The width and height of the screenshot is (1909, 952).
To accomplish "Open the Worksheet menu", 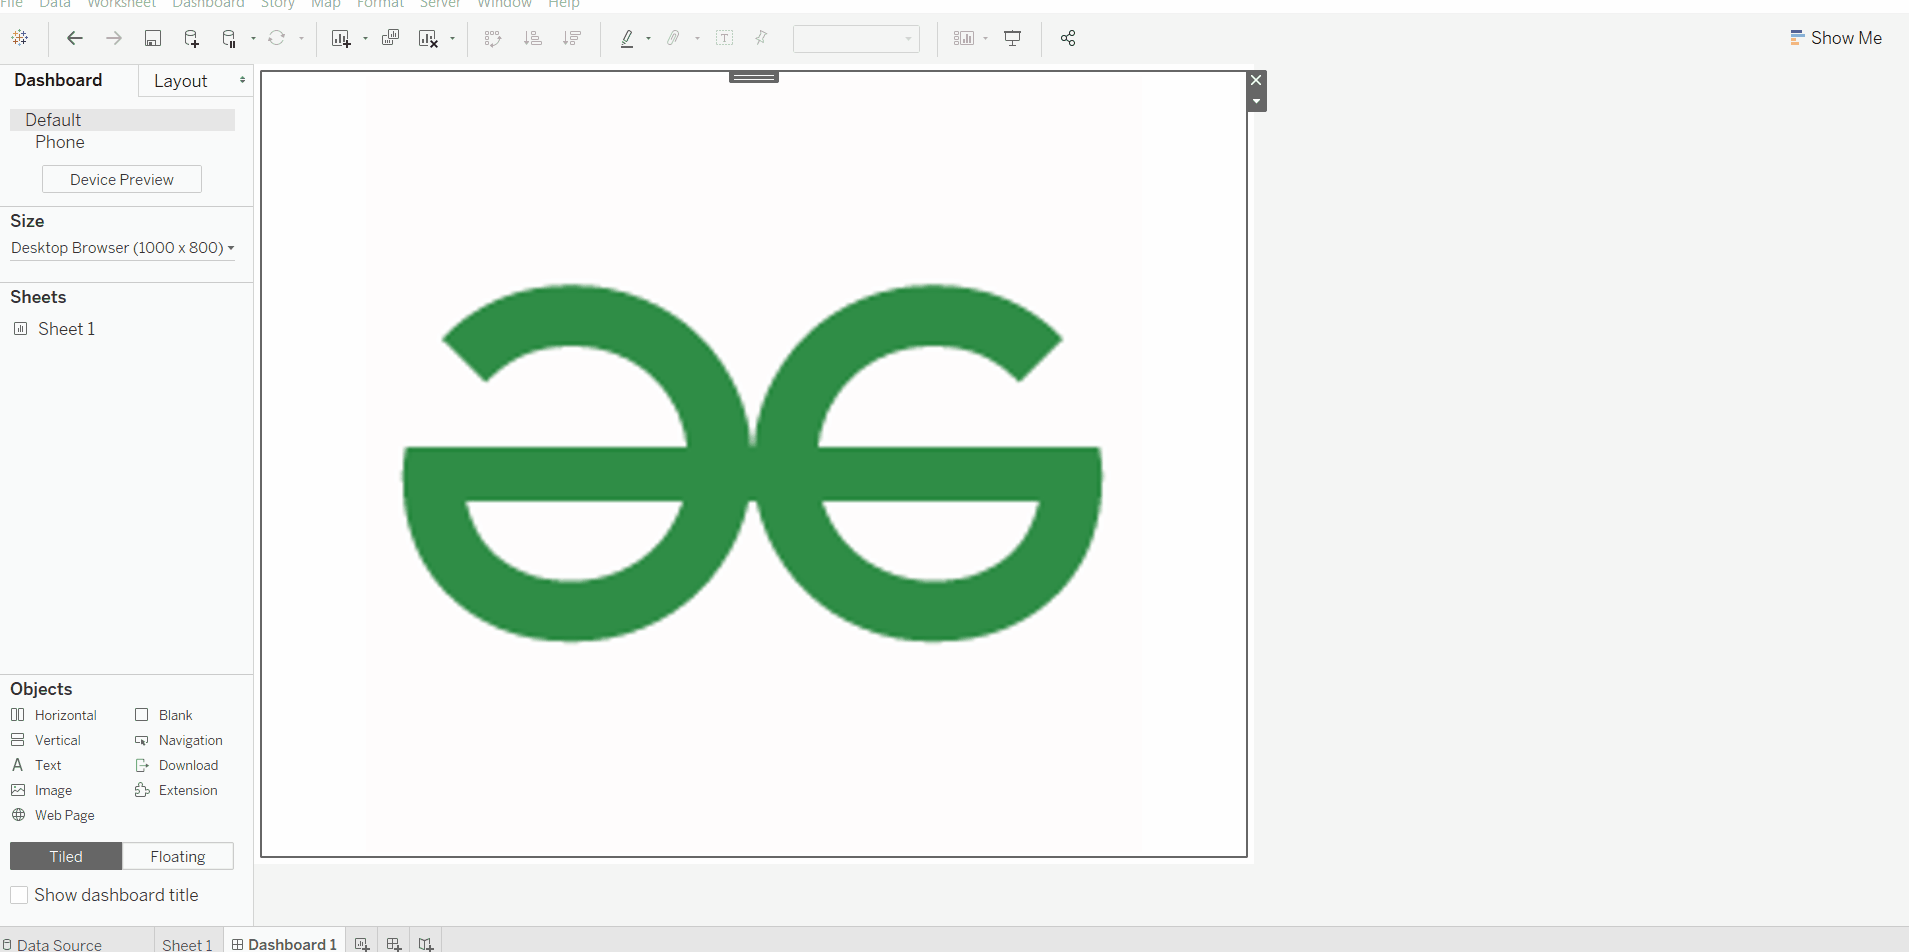I will click(121, 4).
